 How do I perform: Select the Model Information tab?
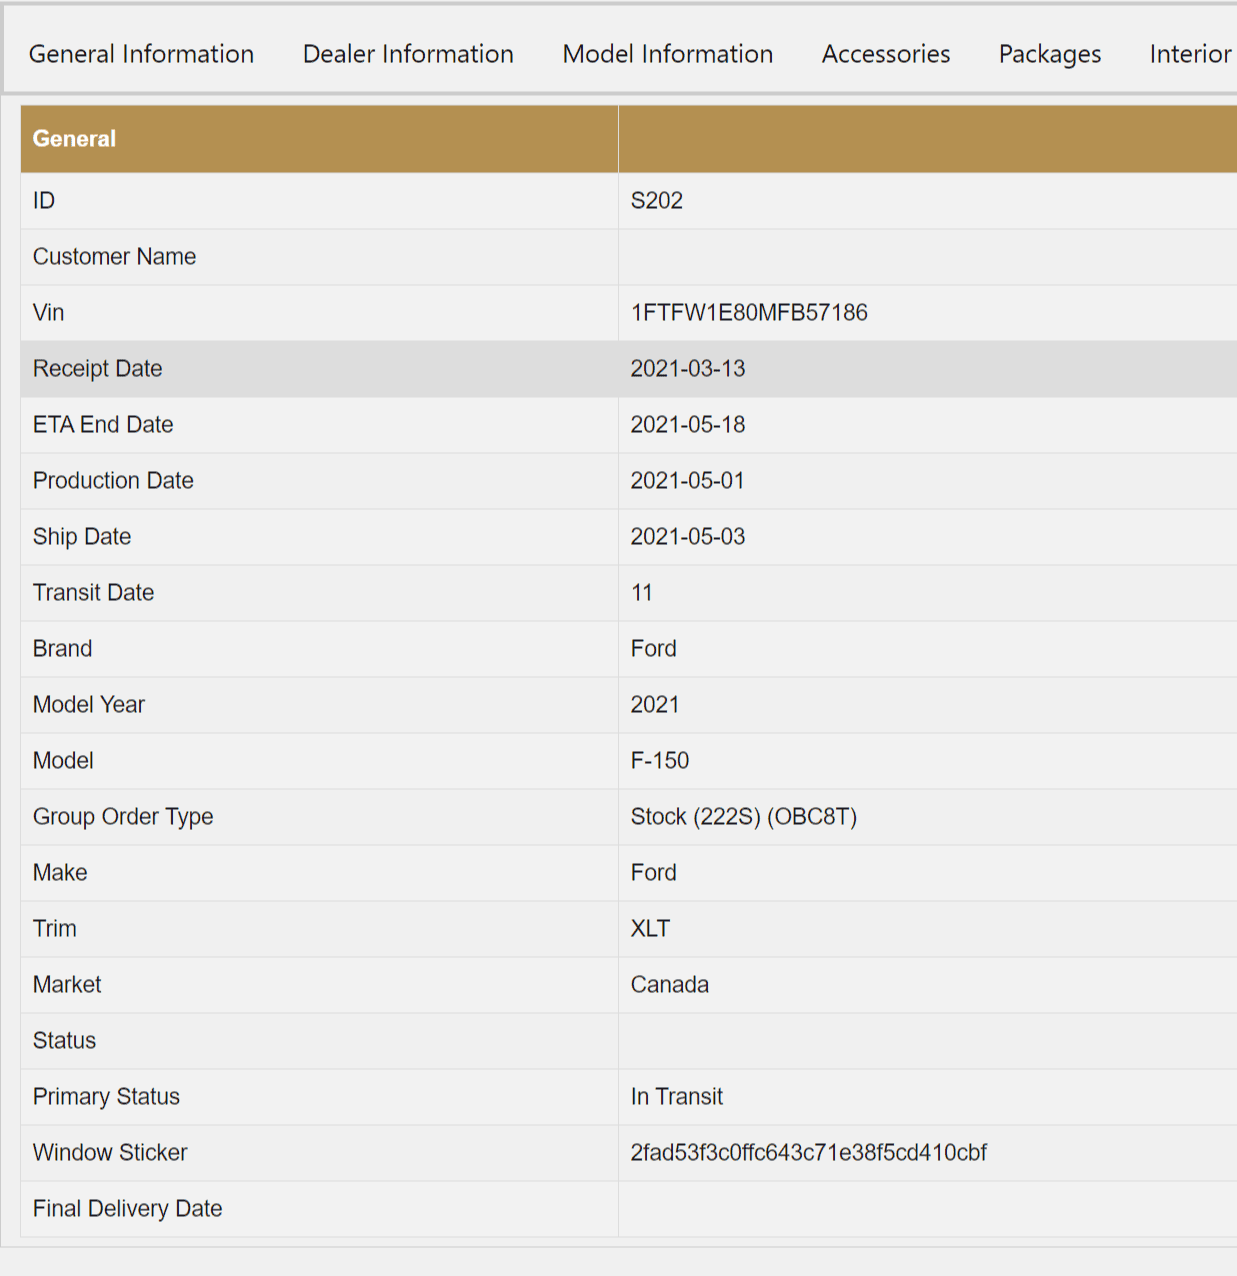click(667, 54)
